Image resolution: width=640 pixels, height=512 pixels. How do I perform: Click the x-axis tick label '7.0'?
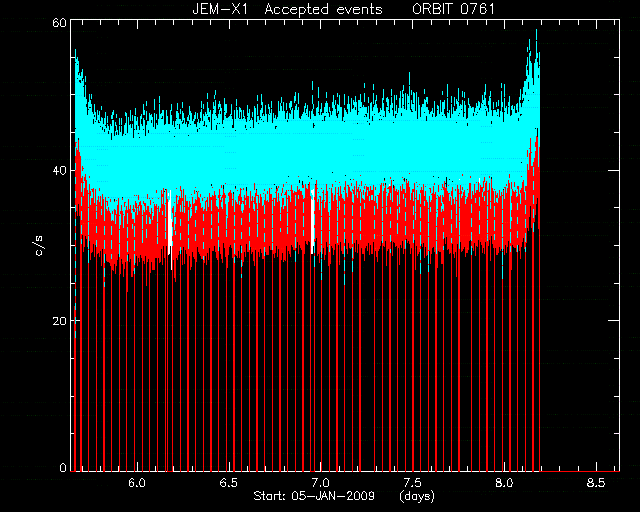pyautogui.click(x=320, y=483)
